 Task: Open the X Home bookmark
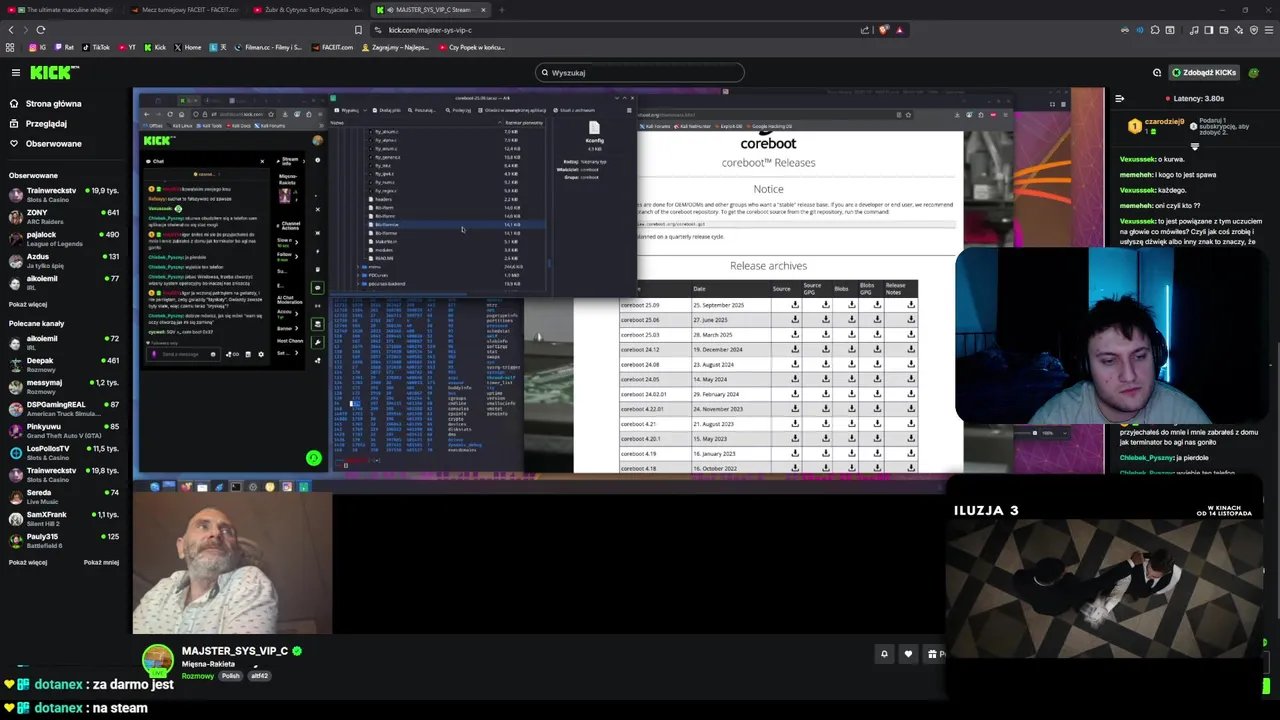click(x=187, y=47)
